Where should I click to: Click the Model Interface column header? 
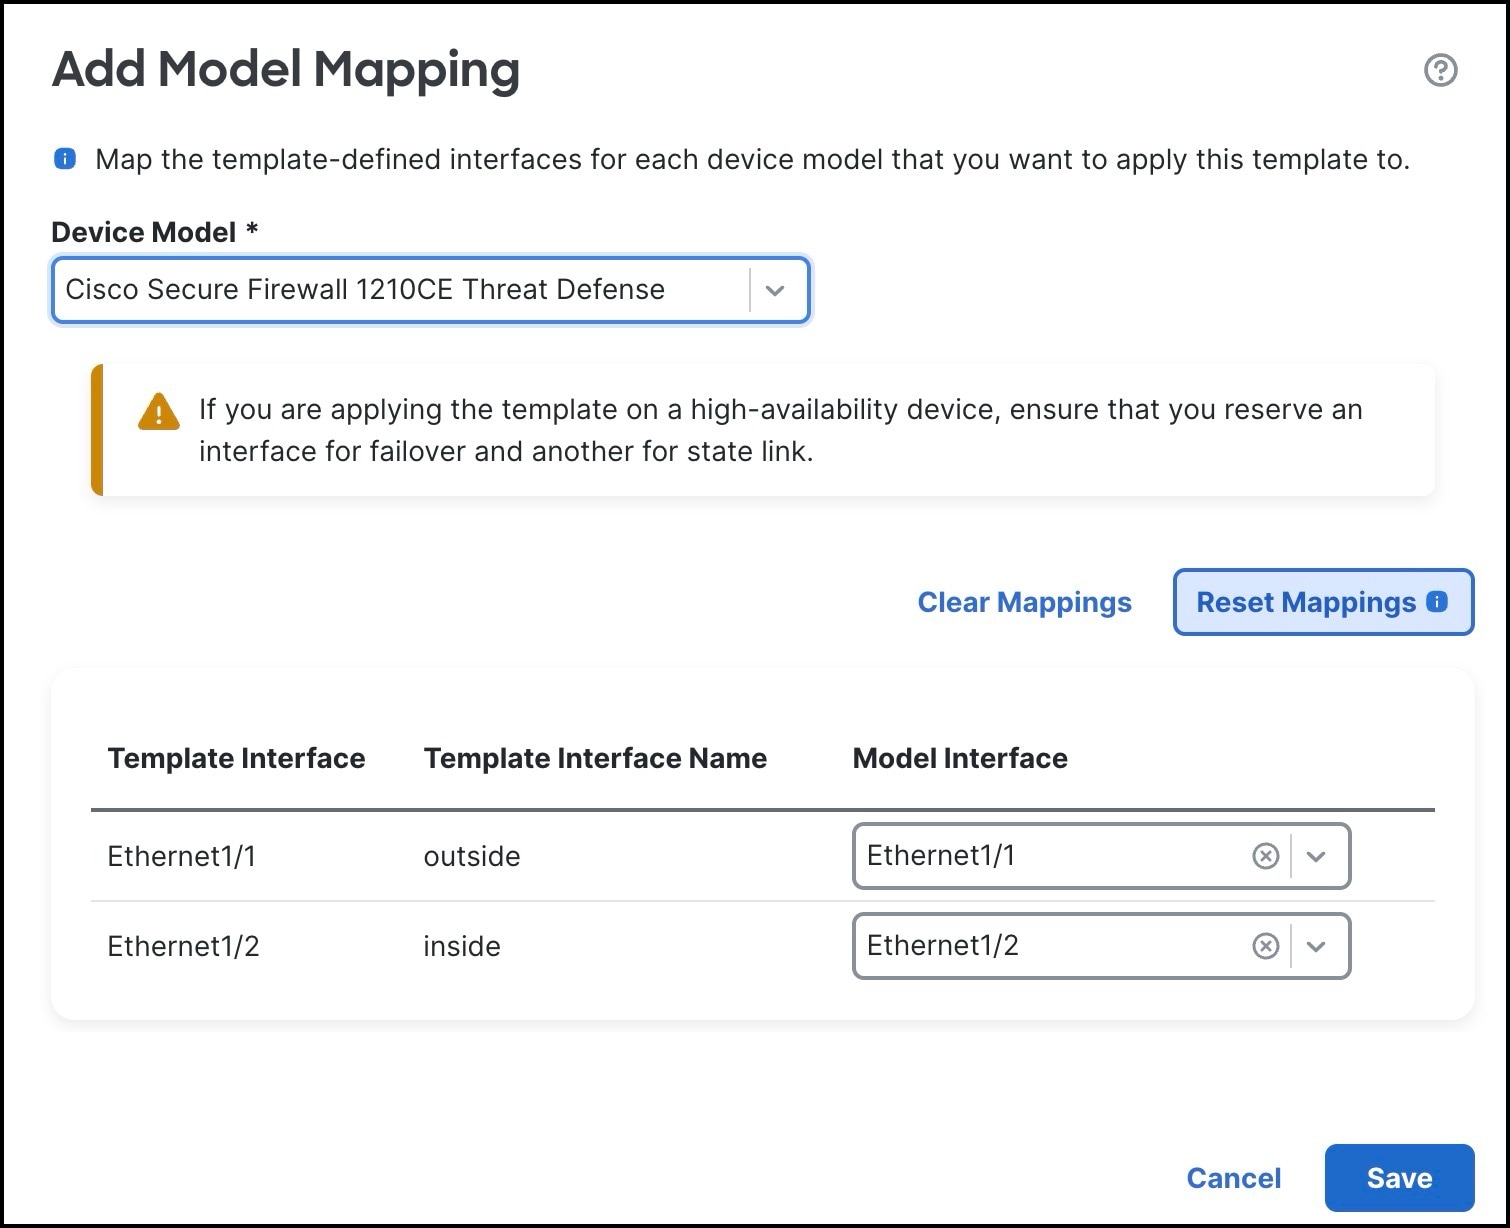[959, 758]
